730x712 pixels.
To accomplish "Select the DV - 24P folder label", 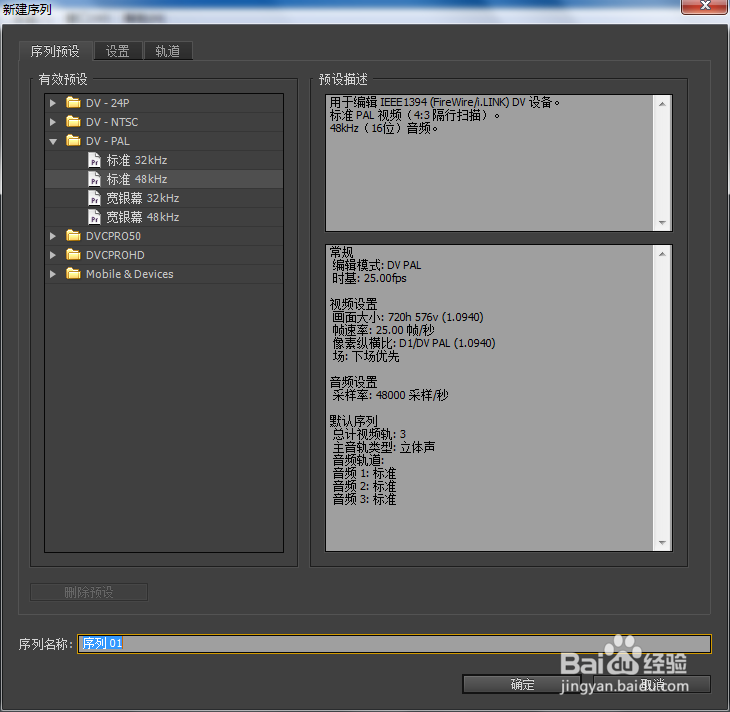I will point(108,103).
